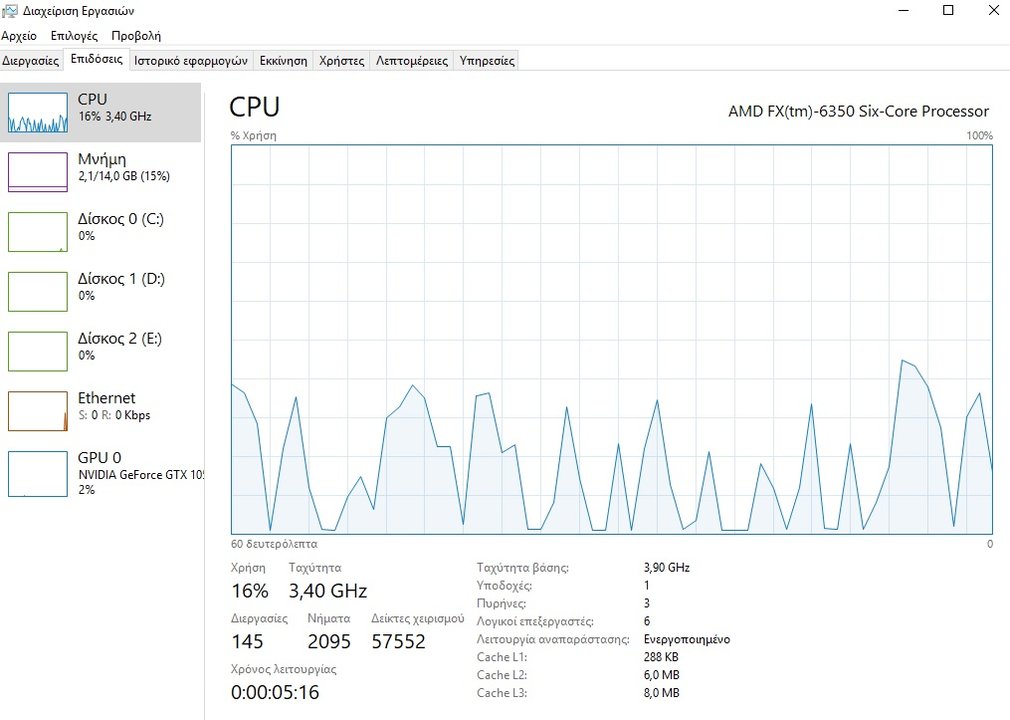Switch to the Υπηρεσίες tab
The image size is (1010, 720).
(x=486, y=60)
